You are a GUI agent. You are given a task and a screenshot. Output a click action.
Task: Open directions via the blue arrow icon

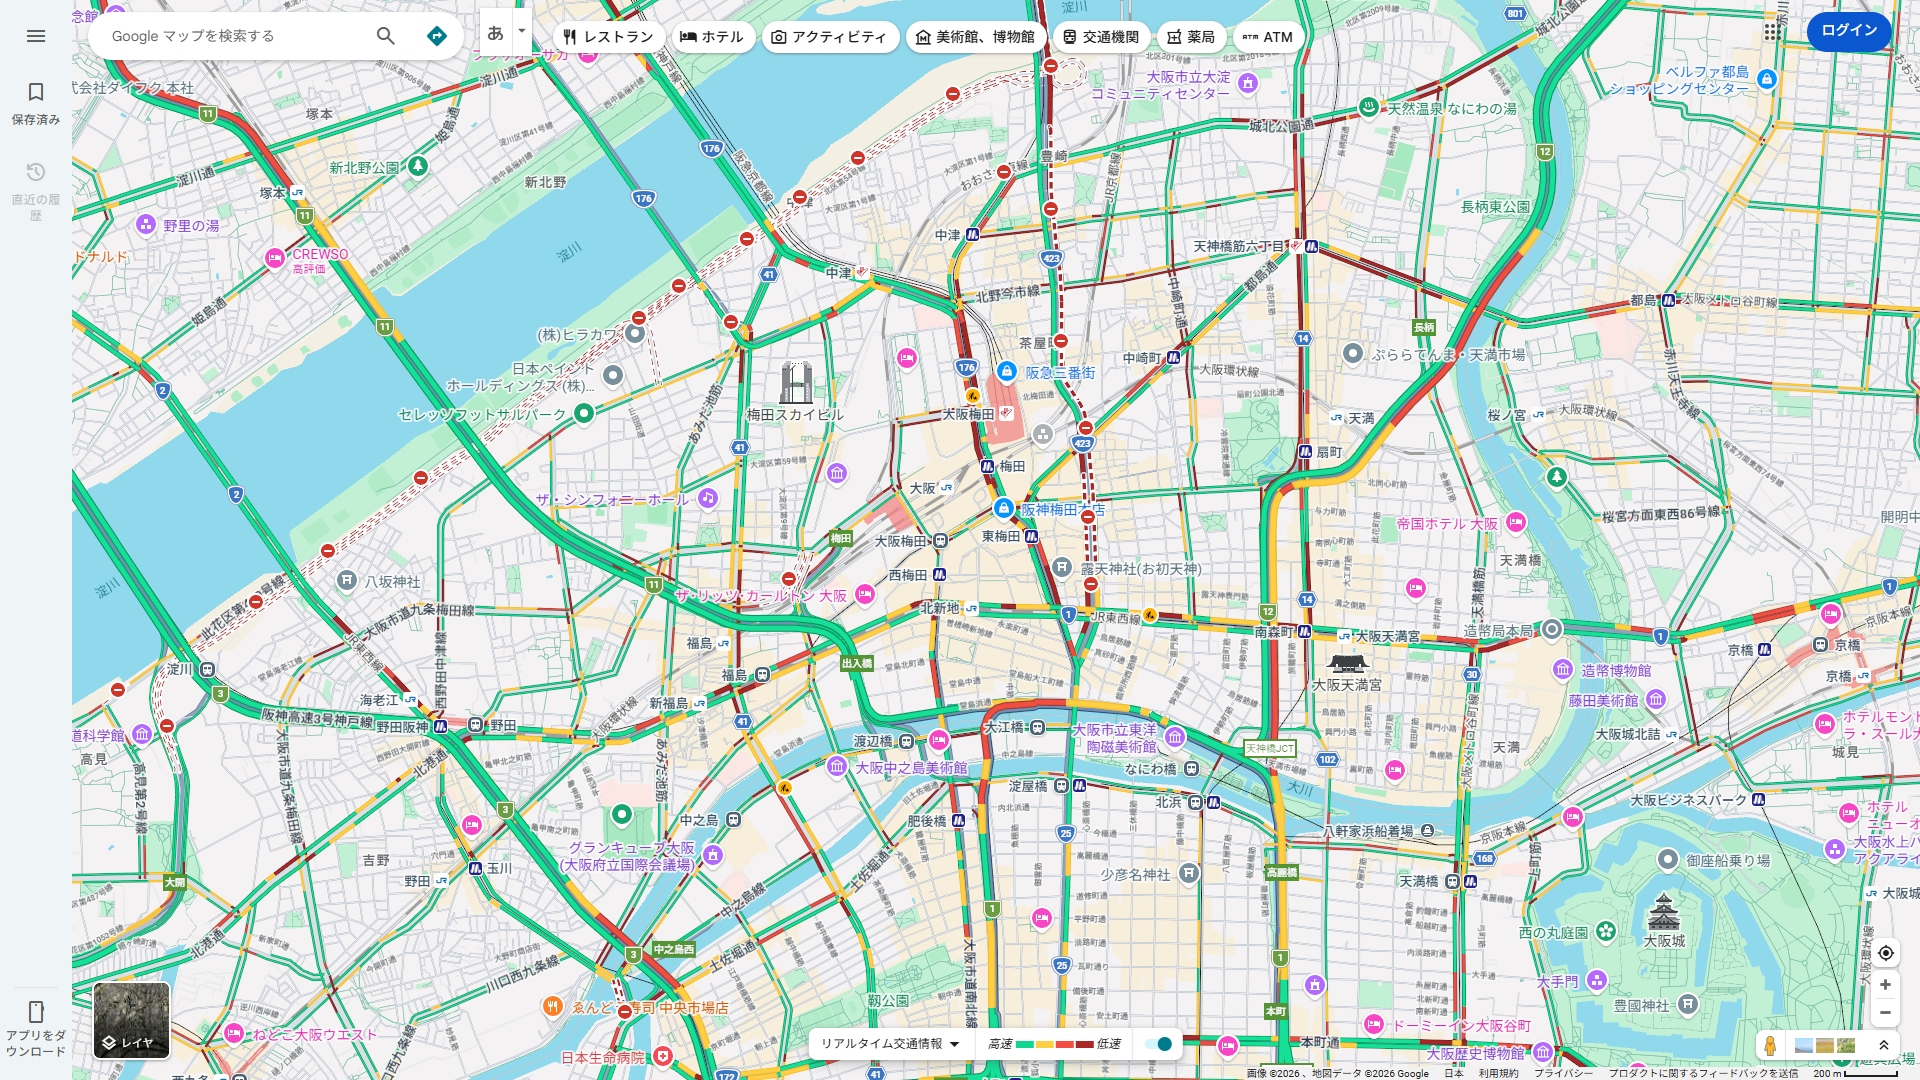(437, 36)
